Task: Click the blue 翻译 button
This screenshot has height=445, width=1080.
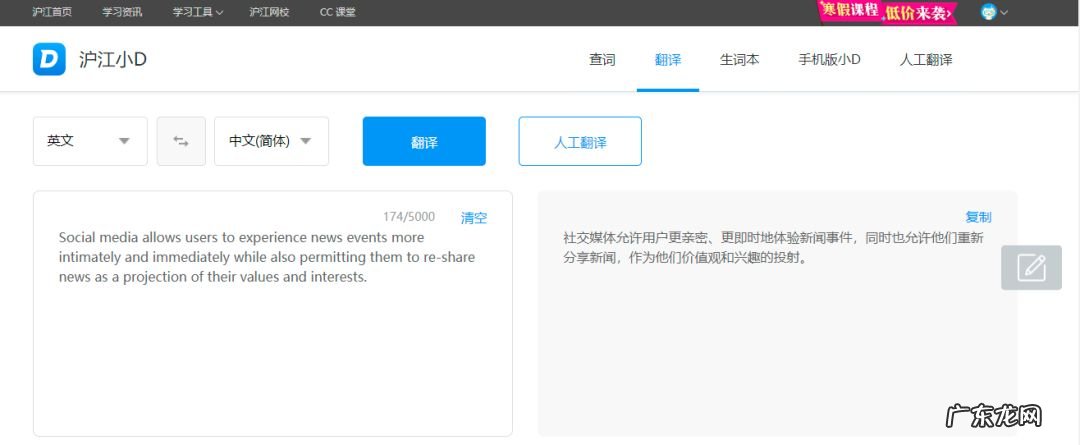Action: point(424,141)
